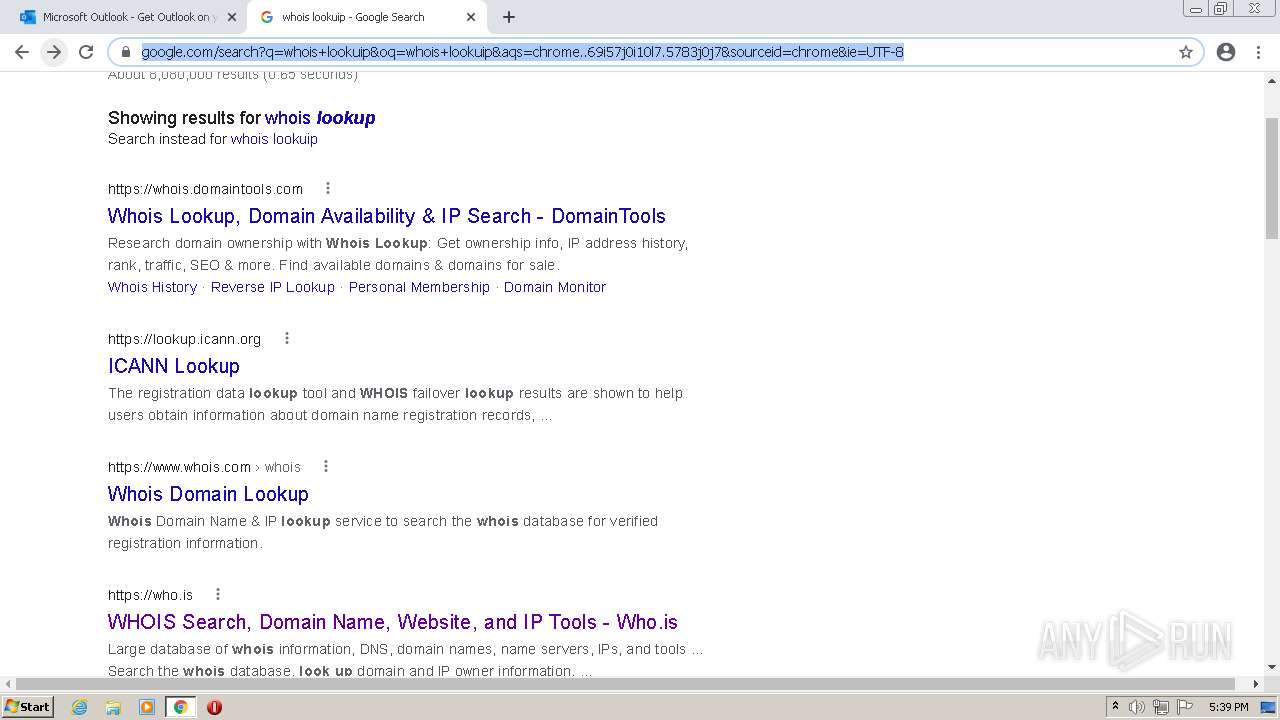The height and width of the screenshot is (720, 1280).
Task: Open File Explorer from the taskbar
Action: 113,707
